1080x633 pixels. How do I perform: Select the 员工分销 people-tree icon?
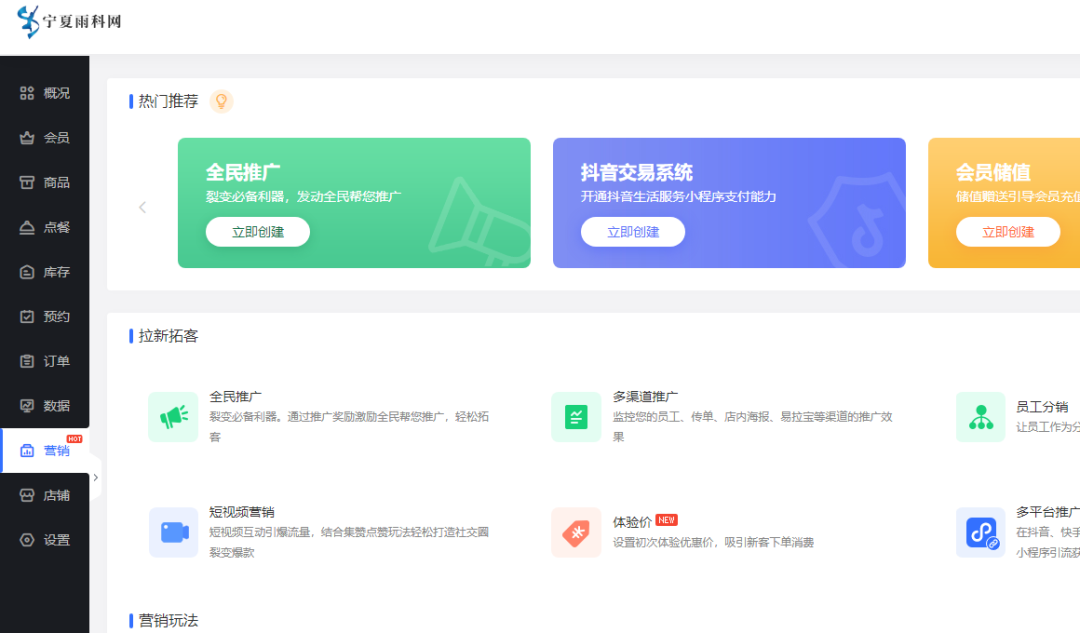pyautogui.click(x=981, y=417)
